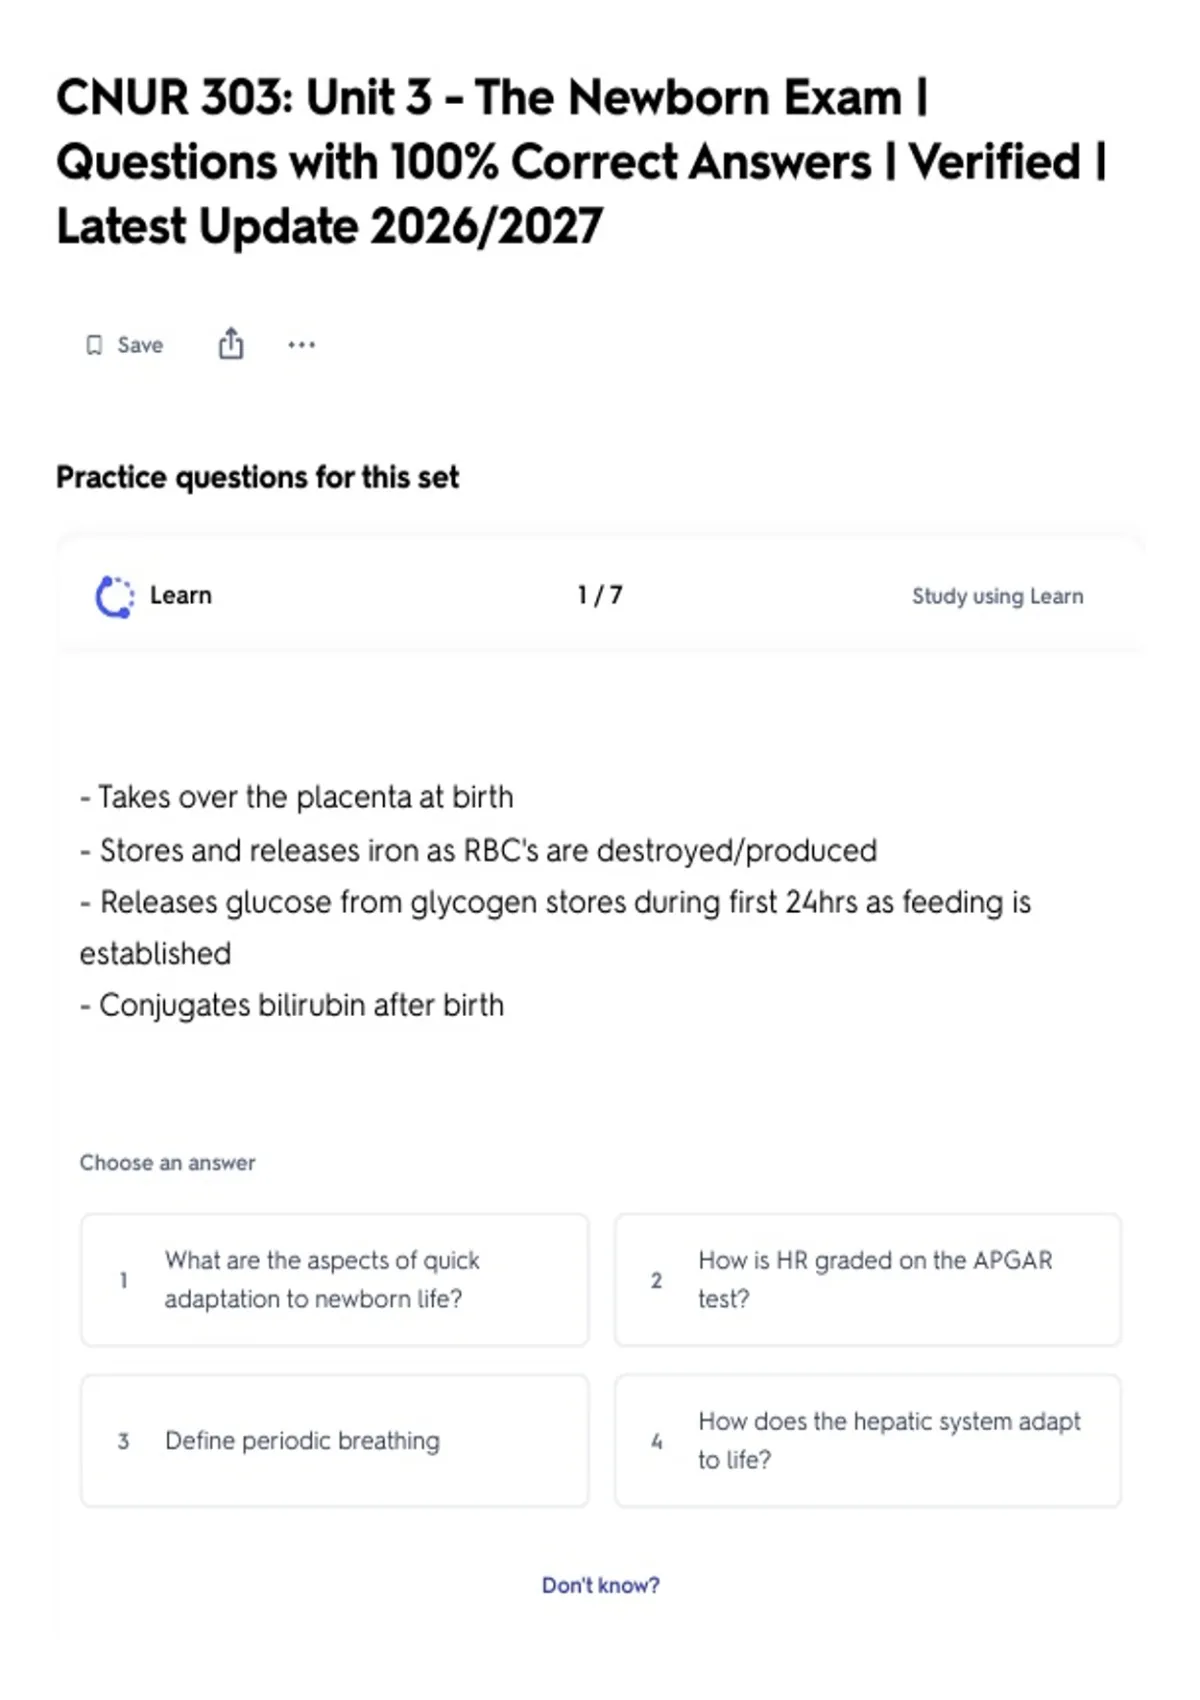The width and height of the screenshot is (1200, 1700).
Task: Click the Save bookmark icon
Action: coord(94,345)
